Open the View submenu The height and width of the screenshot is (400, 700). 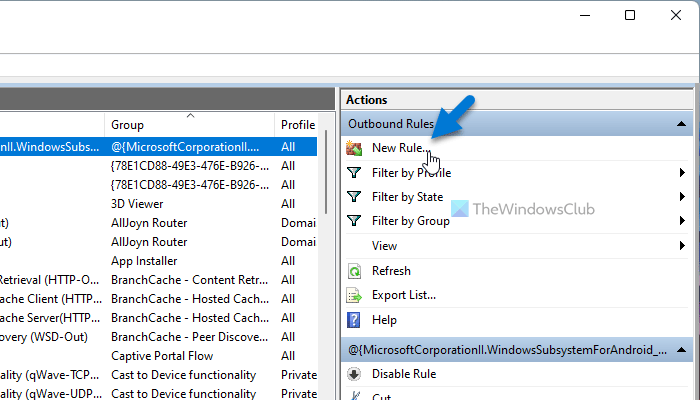click(x=384, y=246)
